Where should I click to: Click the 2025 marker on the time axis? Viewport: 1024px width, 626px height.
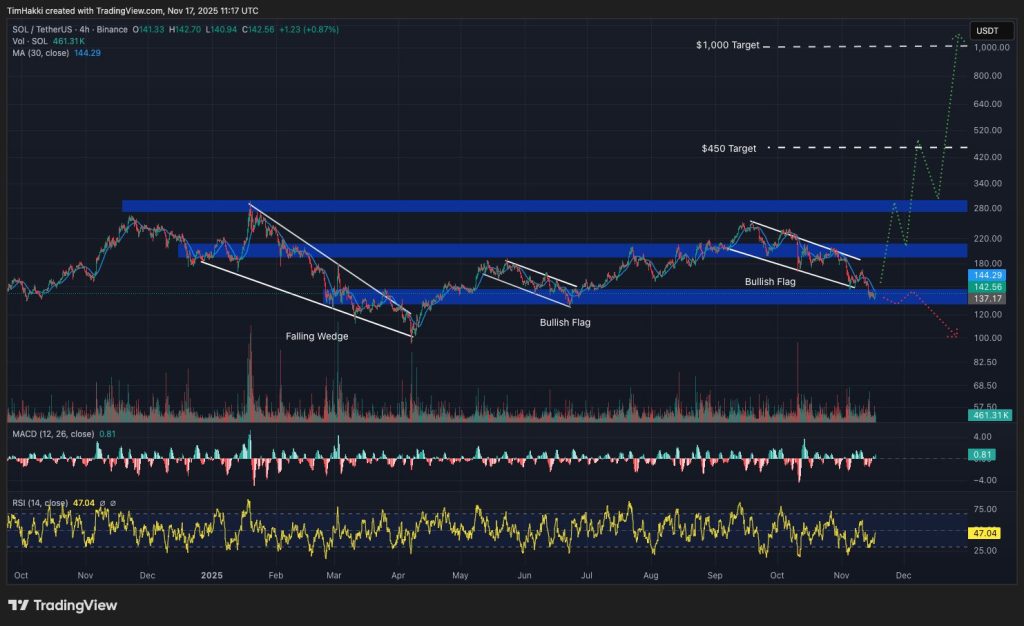212,576
